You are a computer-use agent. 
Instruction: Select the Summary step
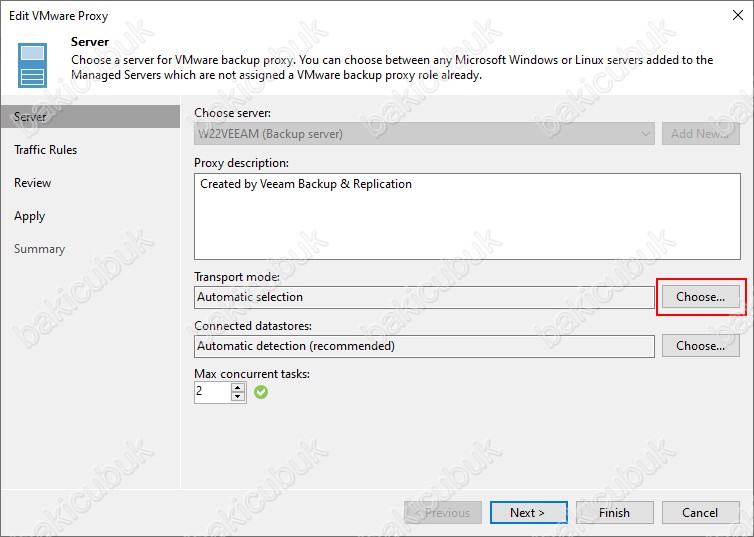tap(39, 249)
